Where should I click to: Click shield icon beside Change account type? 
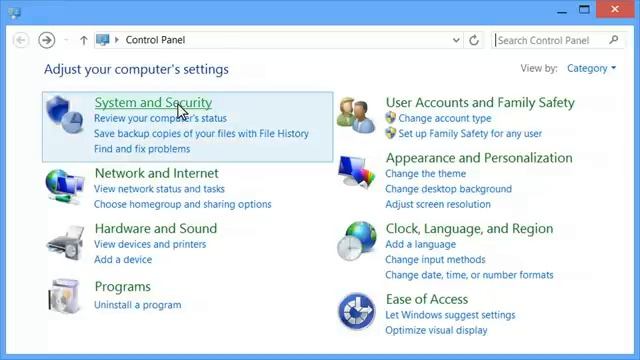tap(391, 118)
